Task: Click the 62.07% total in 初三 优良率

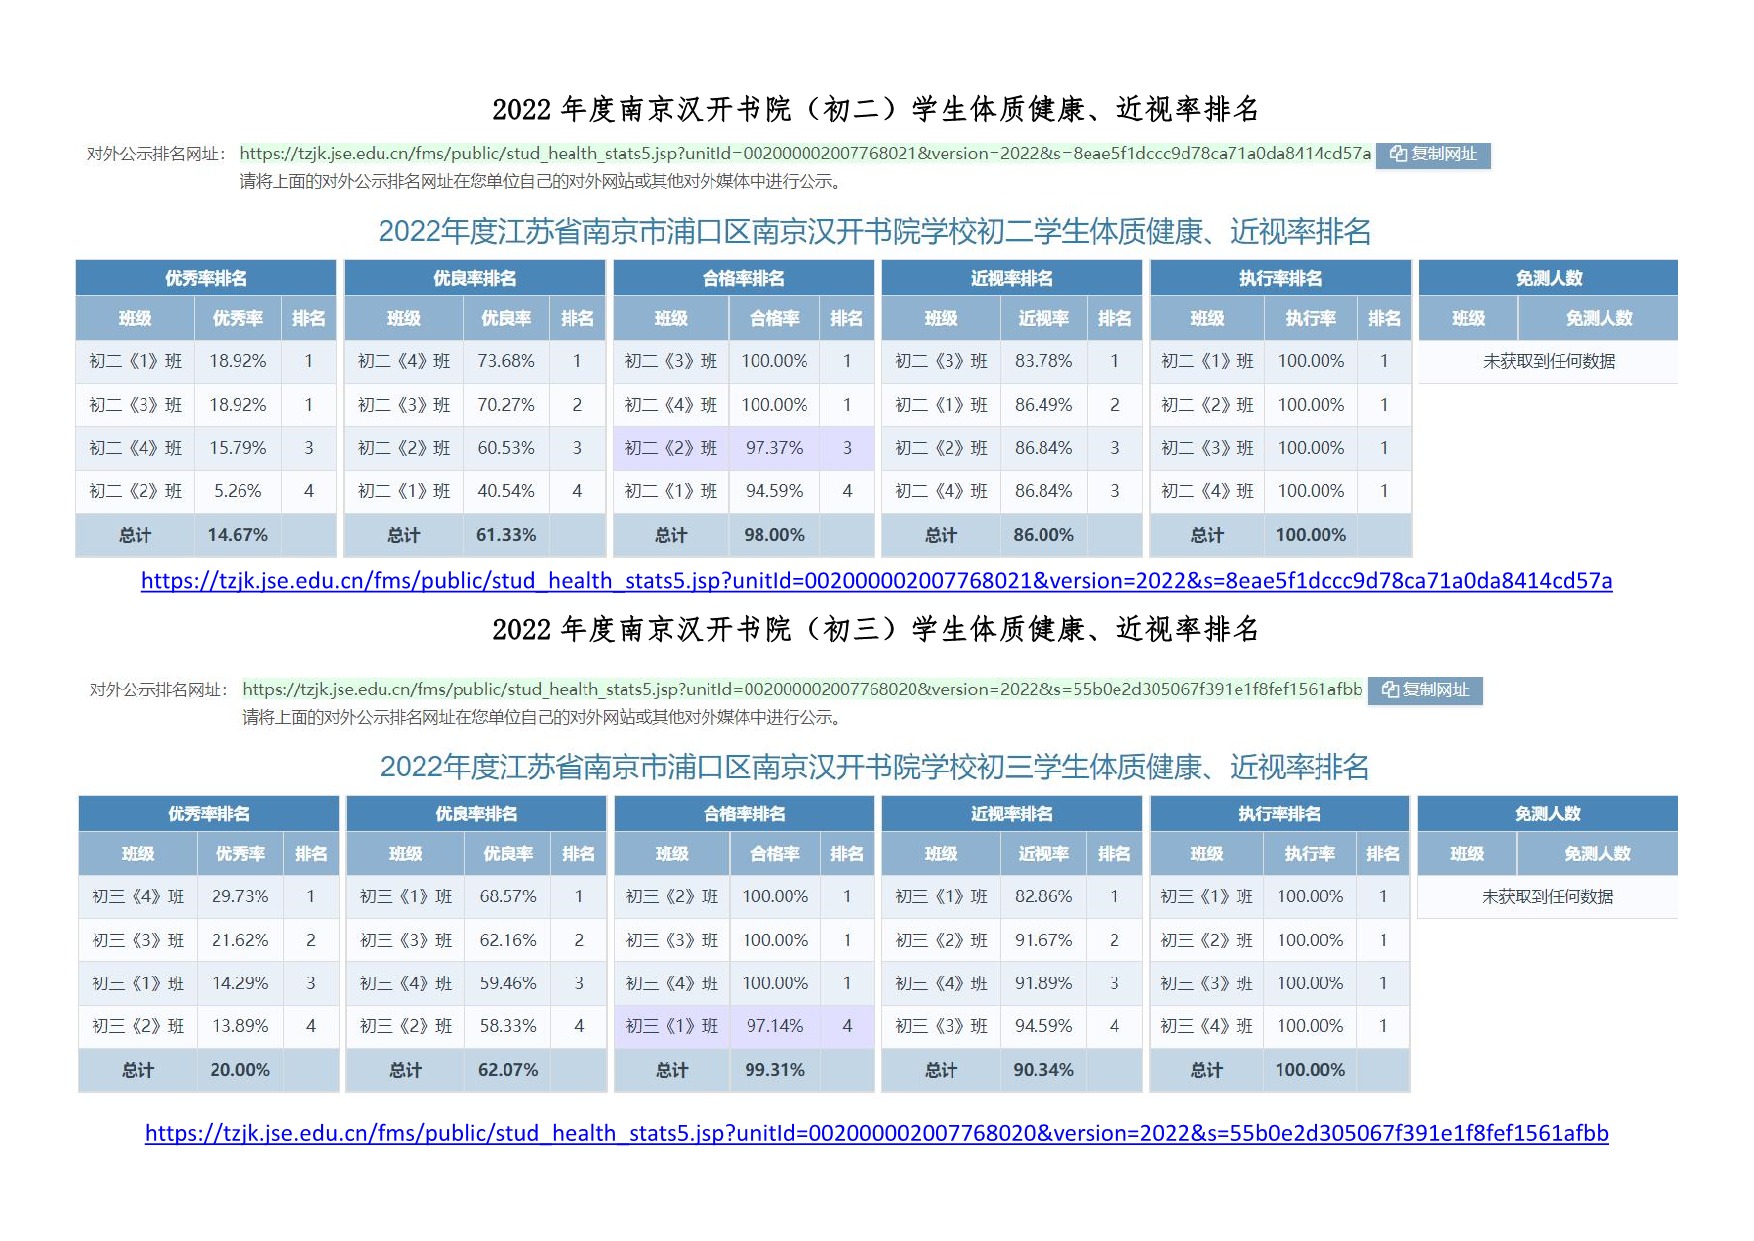Action: (x=508, y=1070)
